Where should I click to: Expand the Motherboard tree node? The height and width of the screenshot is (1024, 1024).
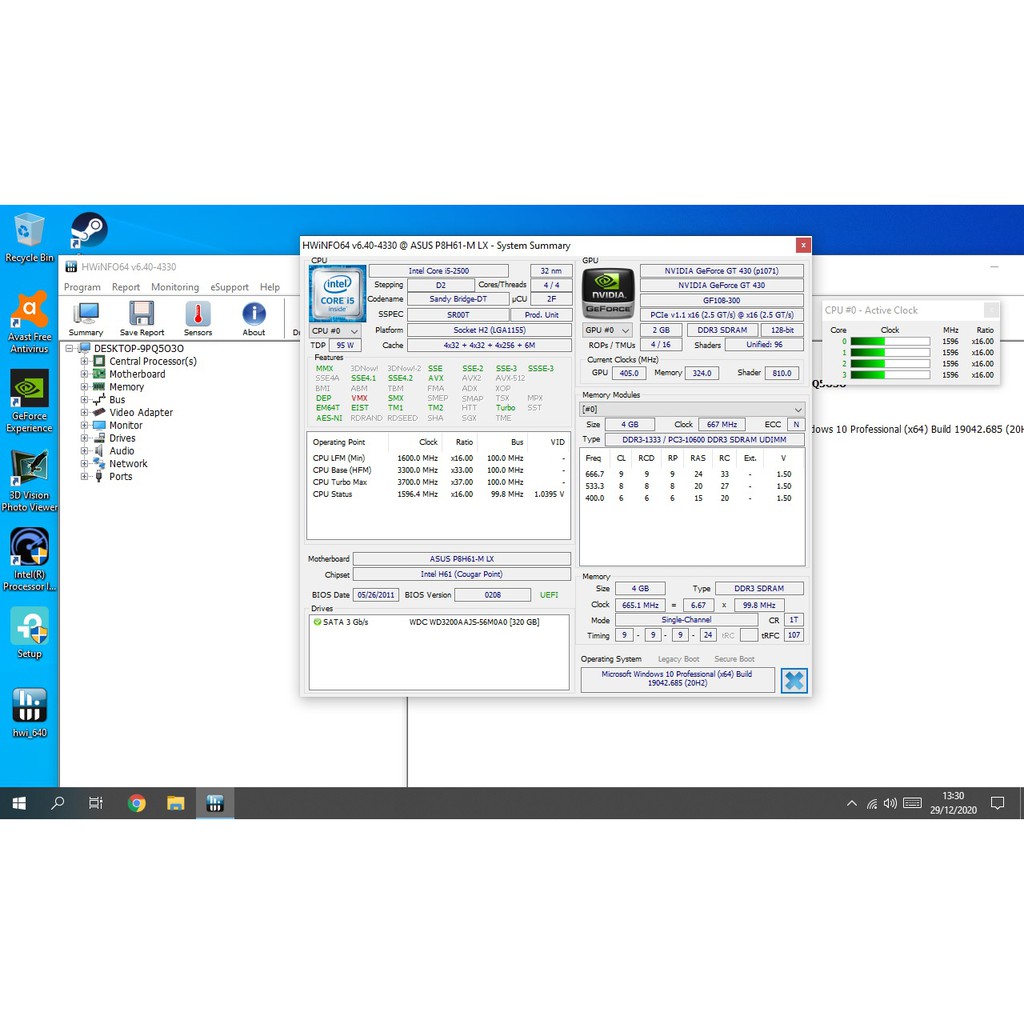point(85,374)
